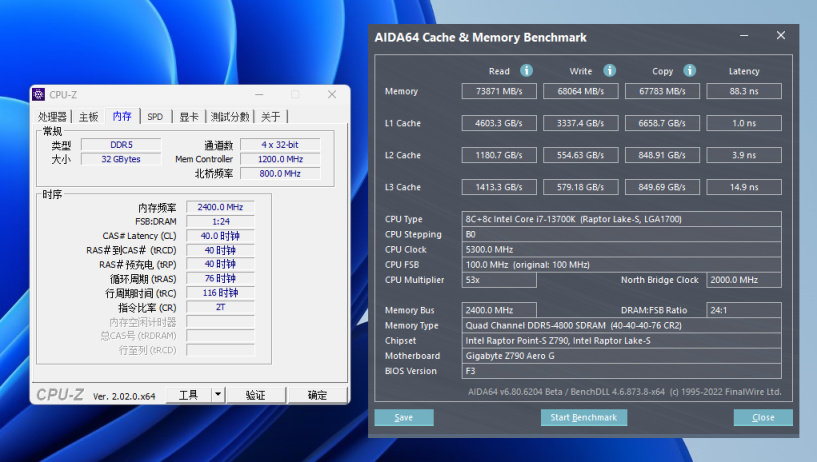Click L3 Cache Write value 579.18 GB/s
Viewport: 817px width, 462px height.
pos(580,187)
